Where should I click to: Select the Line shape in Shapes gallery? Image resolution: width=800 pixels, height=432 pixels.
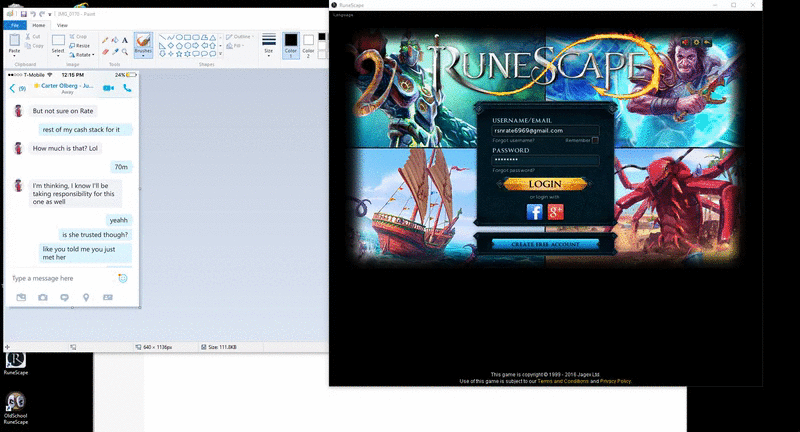162,37
